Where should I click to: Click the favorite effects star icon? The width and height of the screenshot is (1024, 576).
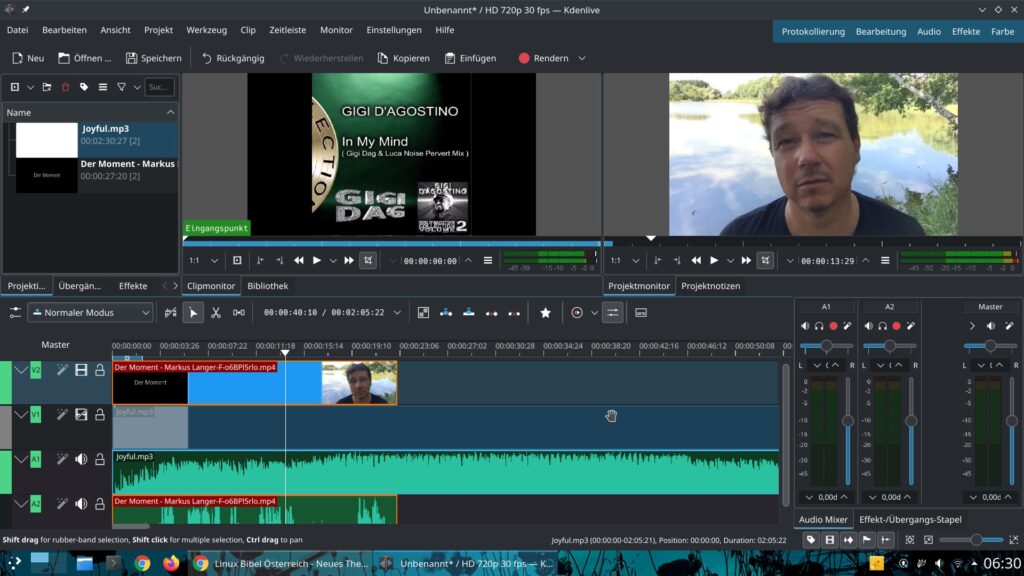(545, 313)
